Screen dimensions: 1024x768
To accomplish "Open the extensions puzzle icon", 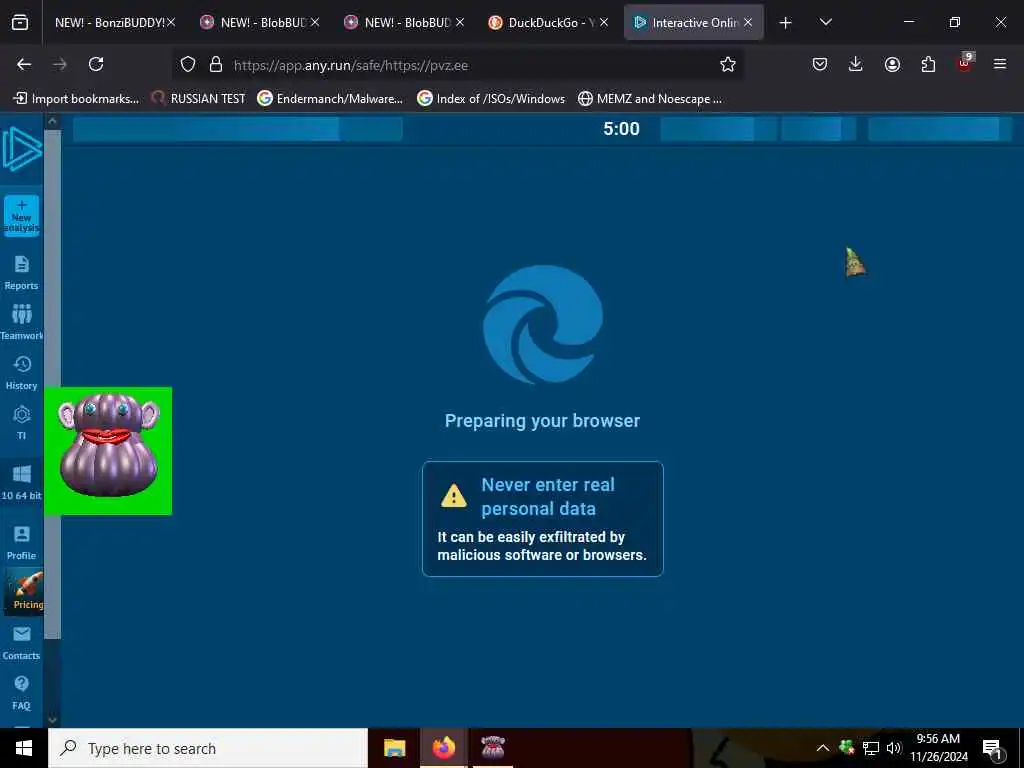I will point(928,64).
